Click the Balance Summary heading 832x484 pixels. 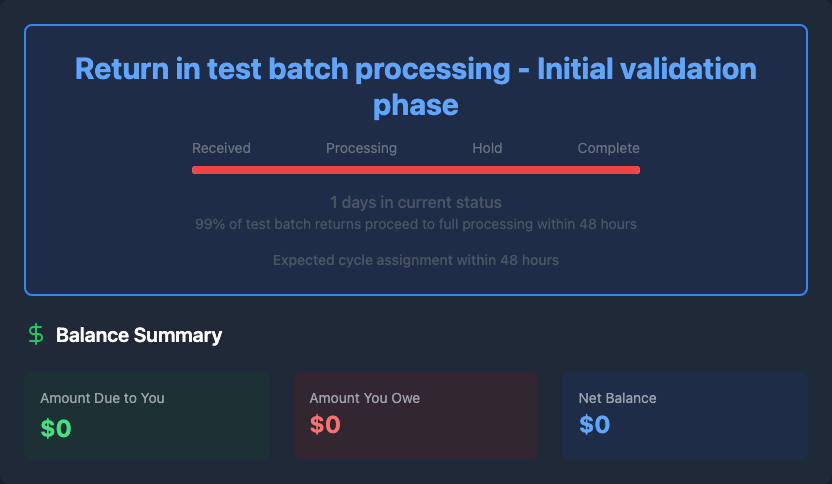tap(139, 335)
